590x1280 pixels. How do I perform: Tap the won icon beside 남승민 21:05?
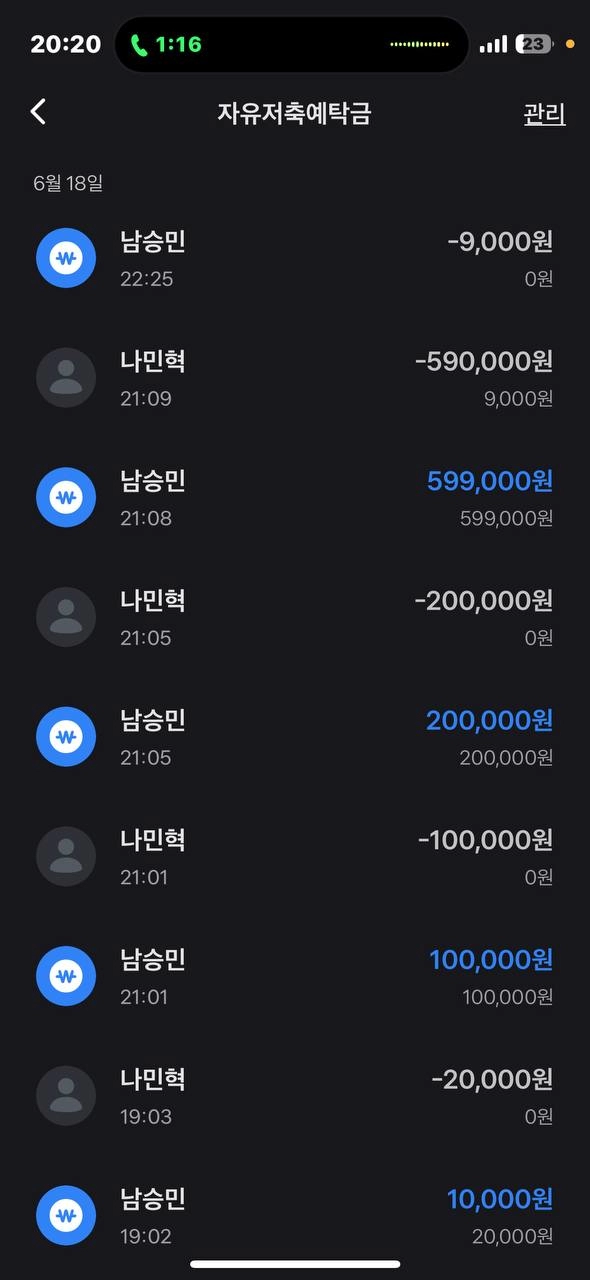click(66, 737)
